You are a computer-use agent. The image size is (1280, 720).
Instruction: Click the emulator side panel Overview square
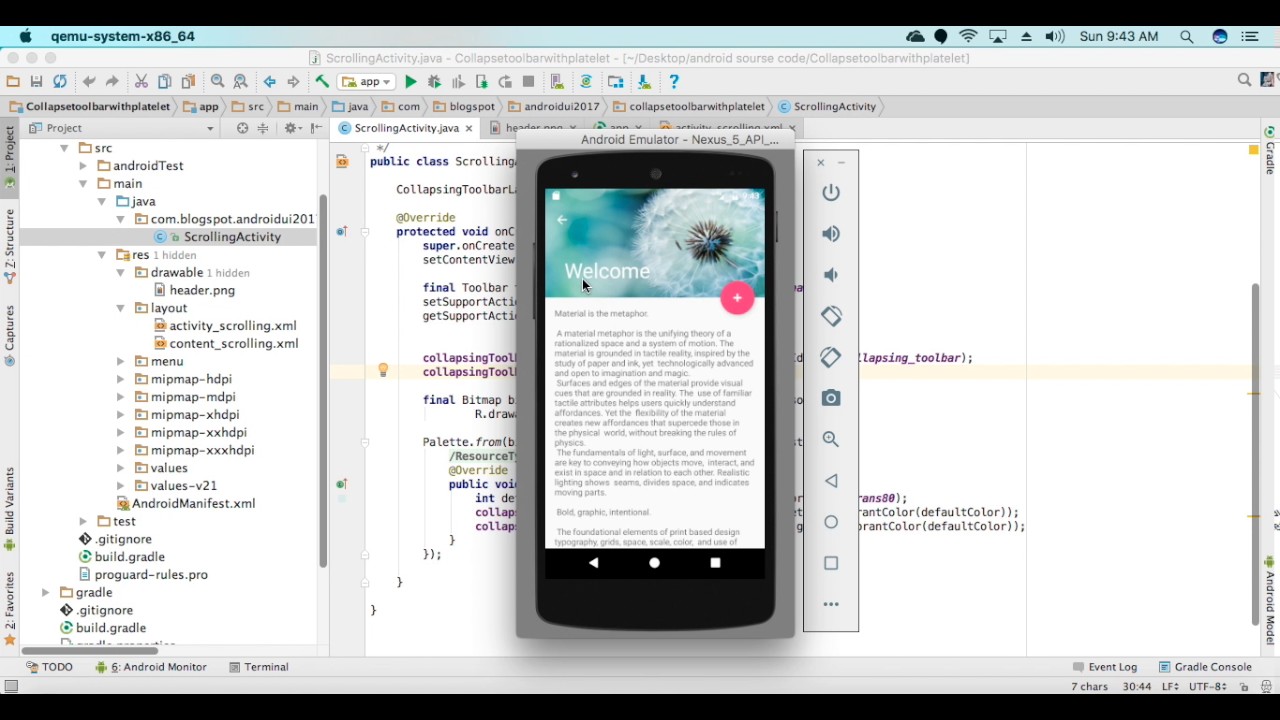pos(831,563)
